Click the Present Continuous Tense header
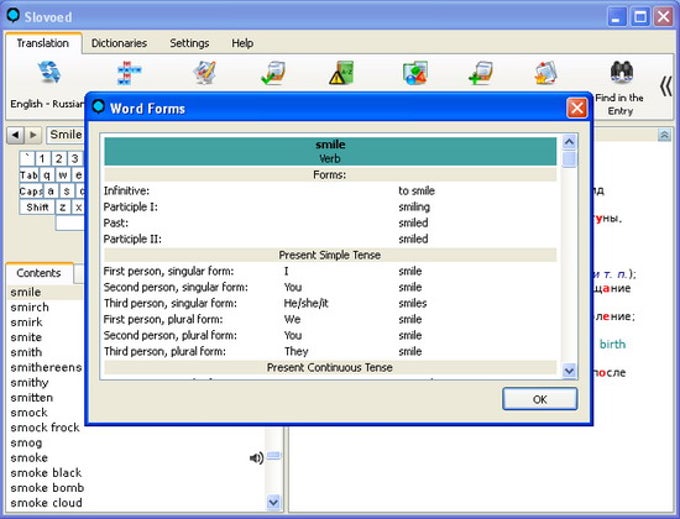The height and width of the screenshot is (519, 680). pyautogui.click(x=330, y=367)
